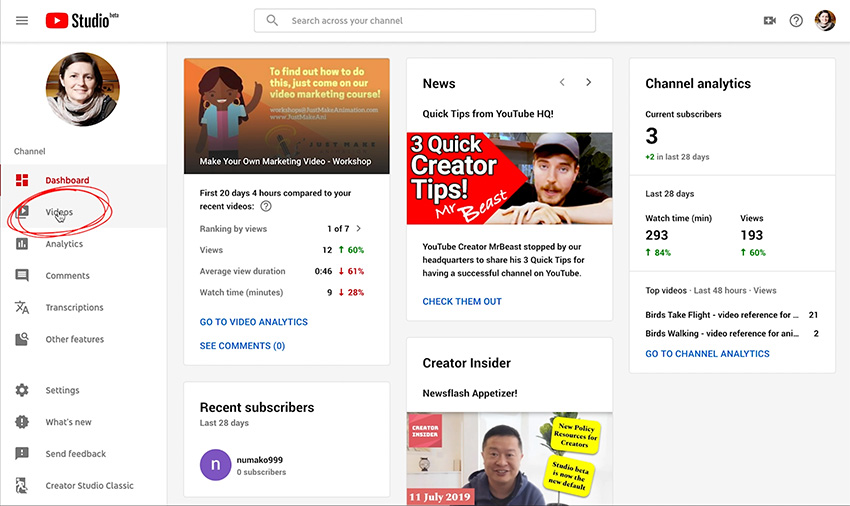Click the GO TO VIDEO ANALYTICS link
The width and height of the screenshot is (850, 506).
coord(254,322)
